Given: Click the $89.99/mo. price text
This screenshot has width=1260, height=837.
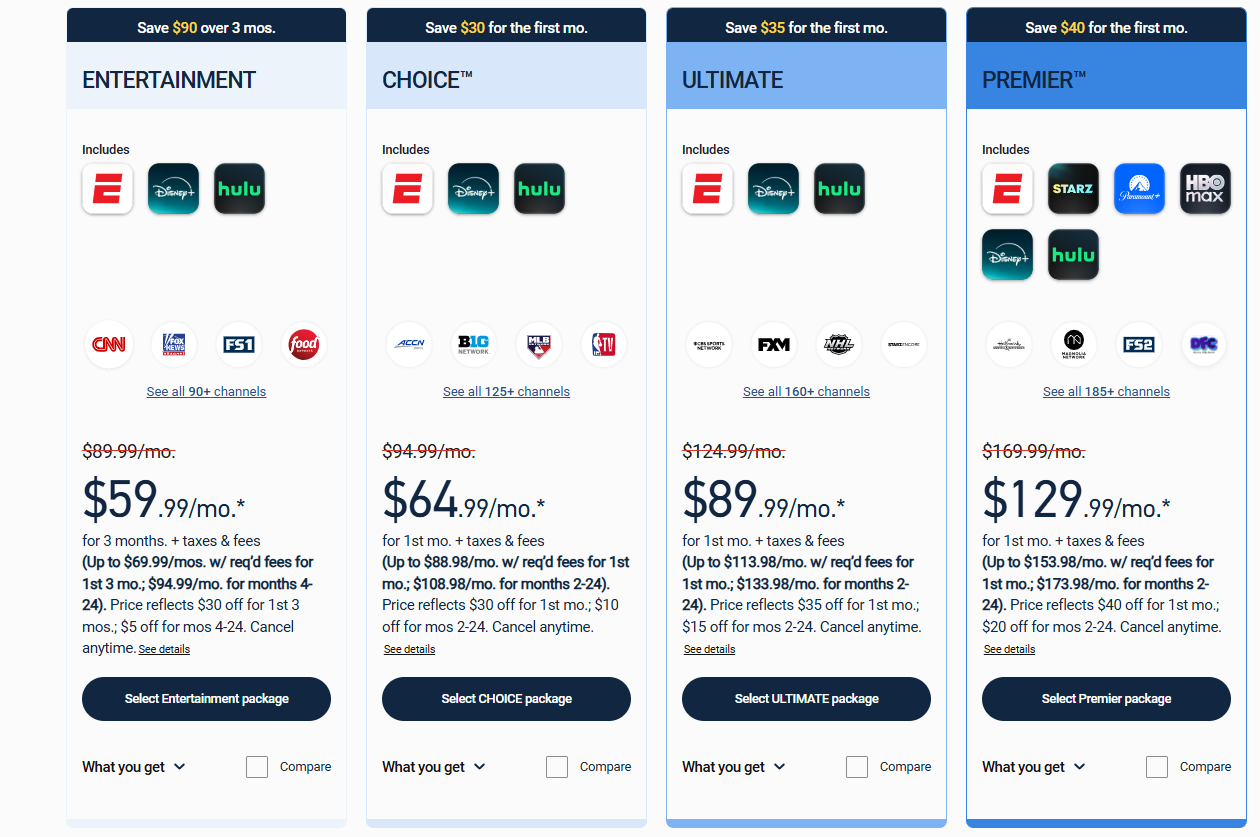Looking at the screenshot, I should click(764, 500).
